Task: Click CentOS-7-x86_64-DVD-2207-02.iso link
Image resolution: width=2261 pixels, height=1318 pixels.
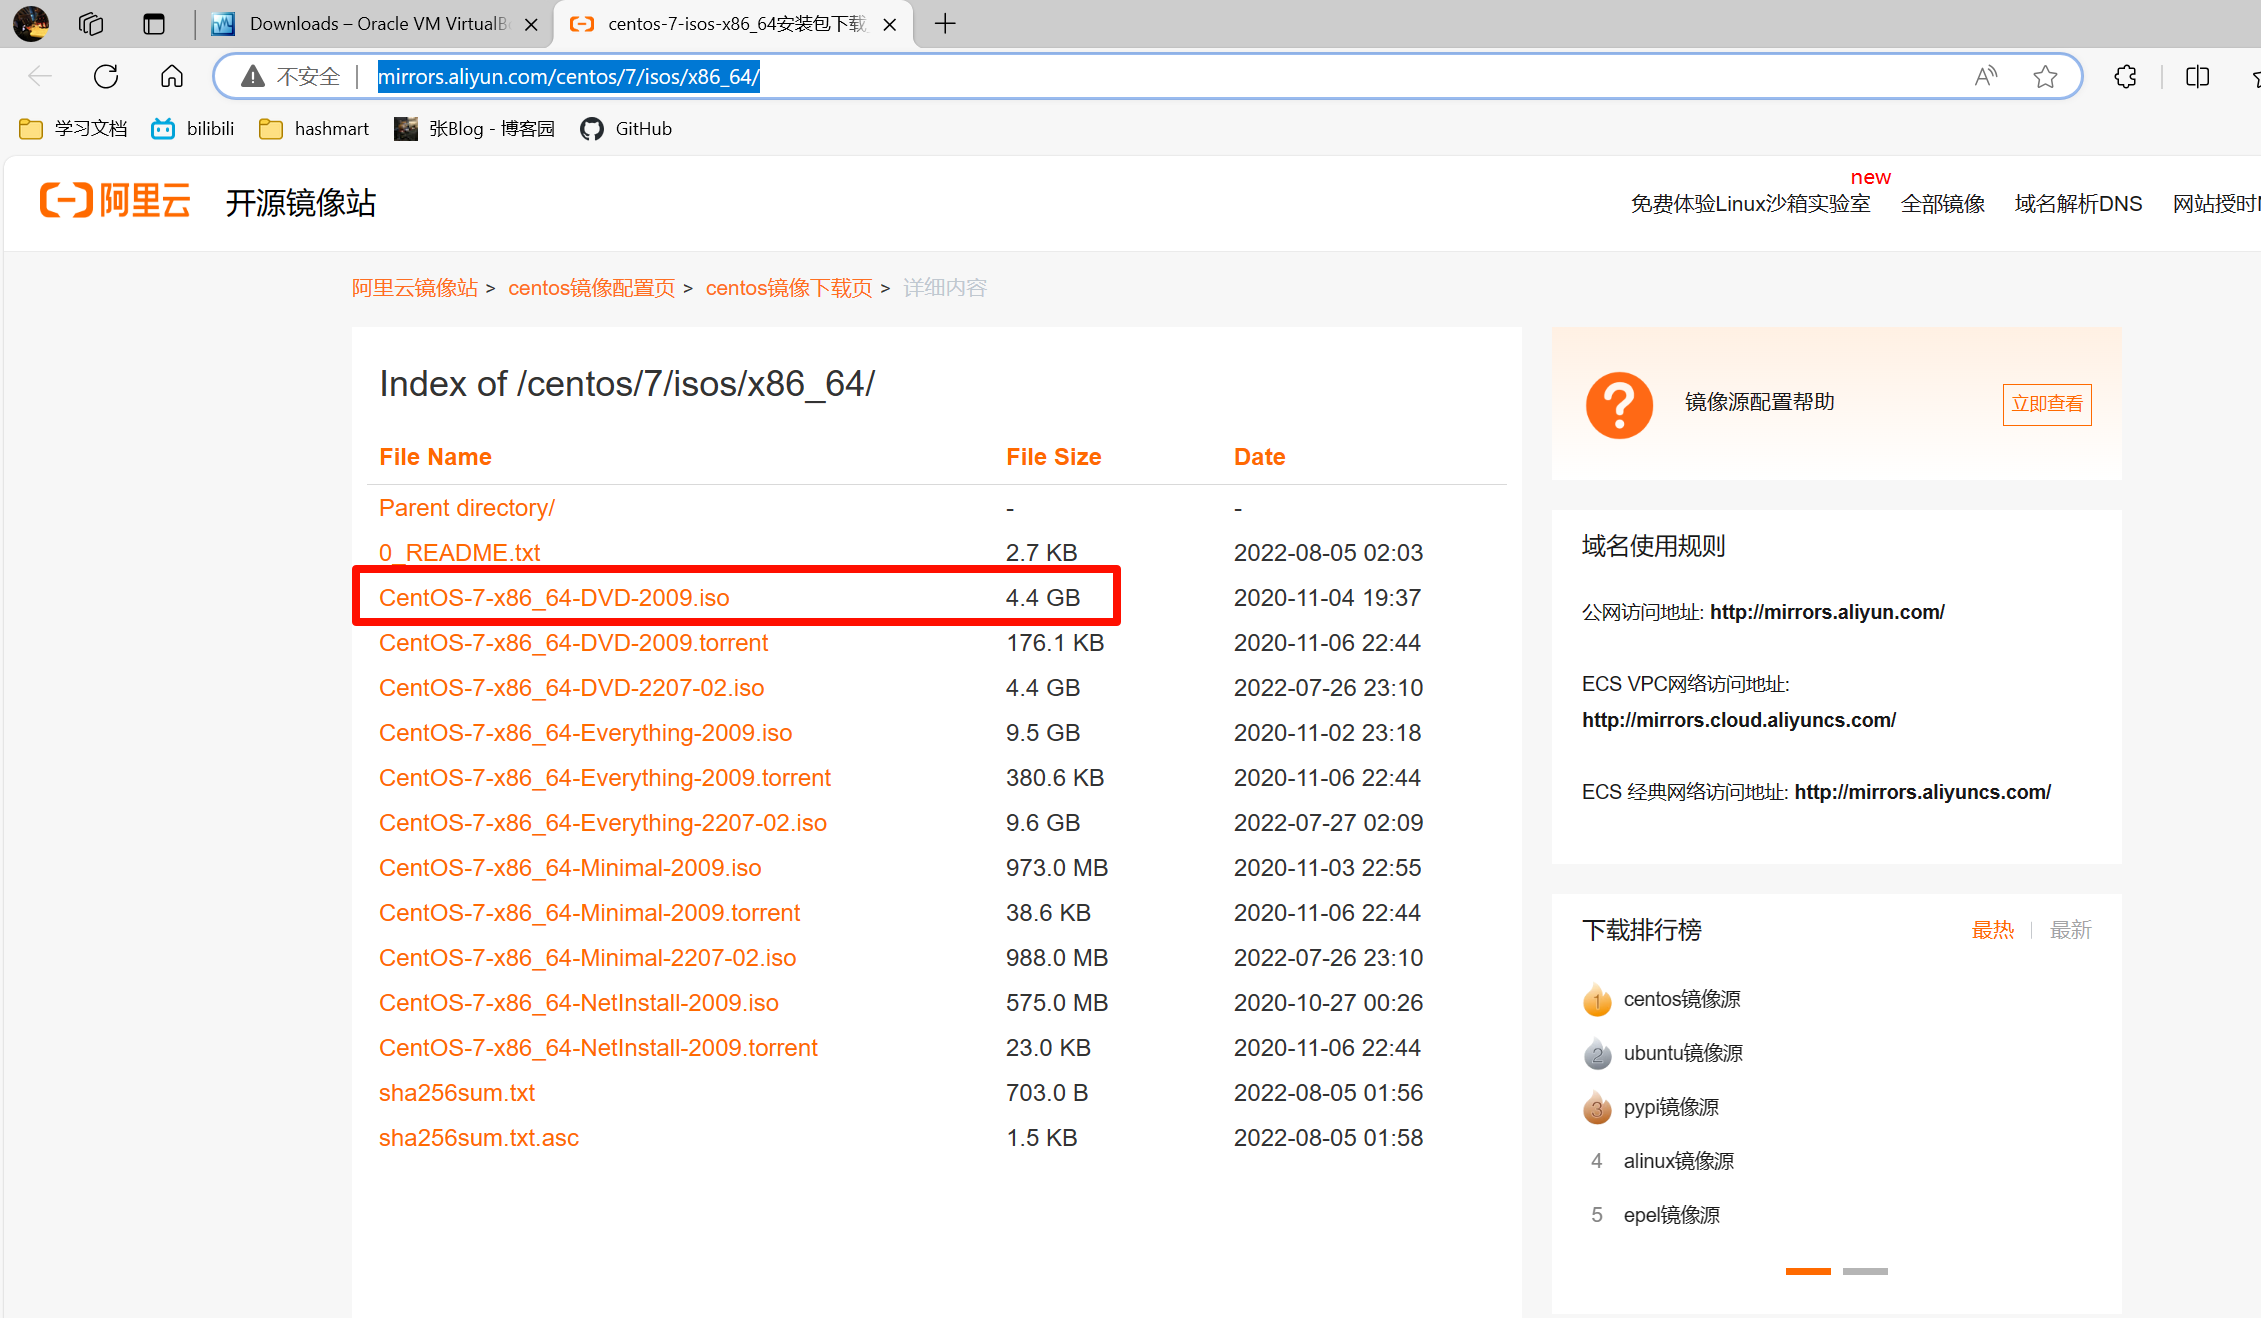Action: 571,688
